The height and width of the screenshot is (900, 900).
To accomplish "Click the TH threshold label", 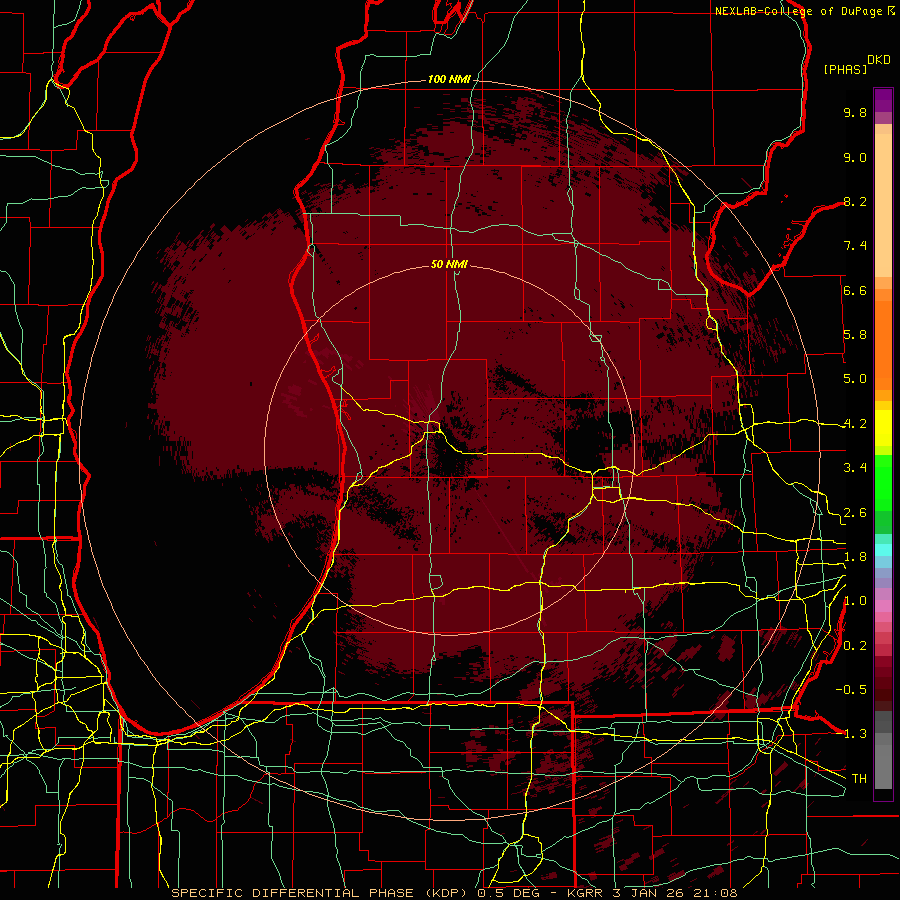I will [859, 779].
